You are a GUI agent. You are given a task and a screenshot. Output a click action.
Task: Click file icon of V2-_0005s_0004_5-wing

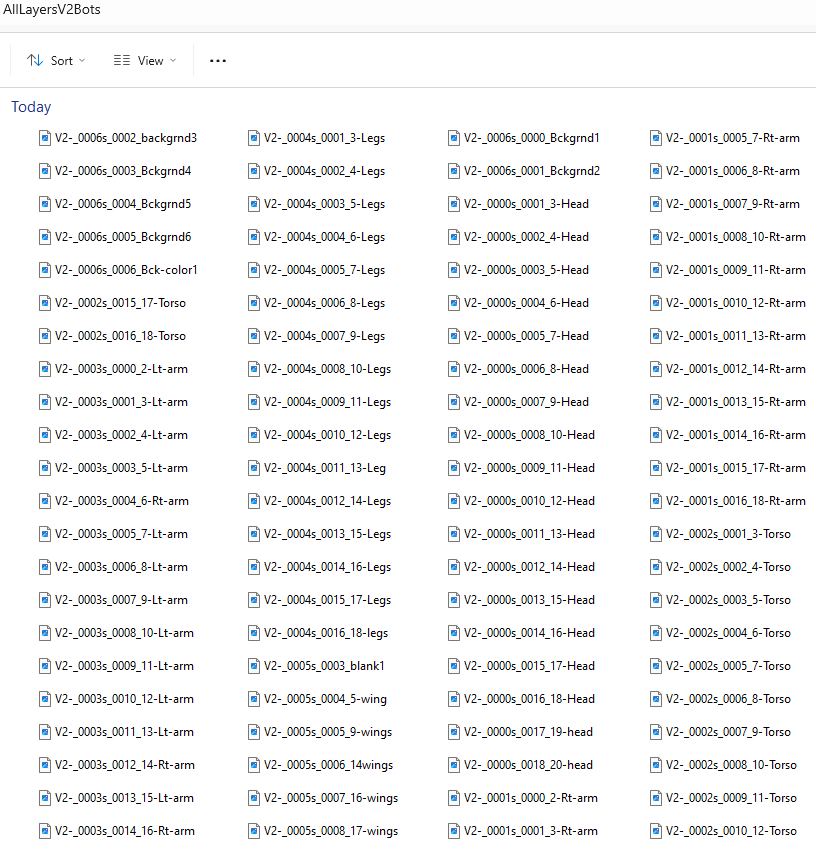254,699
